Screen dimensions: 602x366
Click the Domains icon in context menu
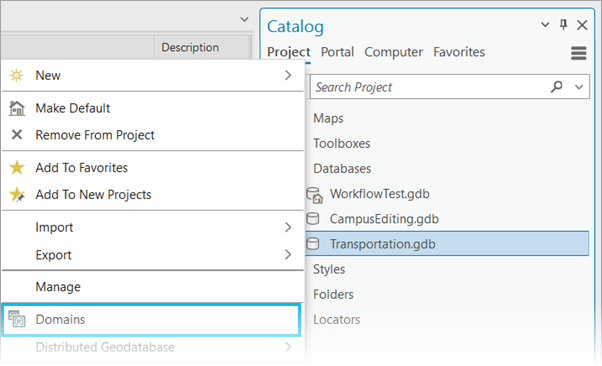click(x=17, y=319)
